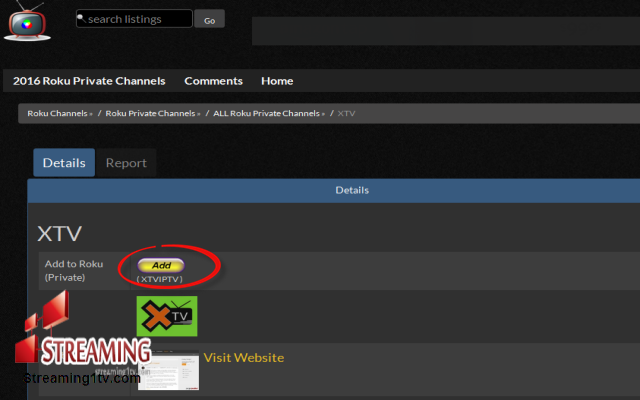
Task: Click the search listings input field
Action: 134,19
